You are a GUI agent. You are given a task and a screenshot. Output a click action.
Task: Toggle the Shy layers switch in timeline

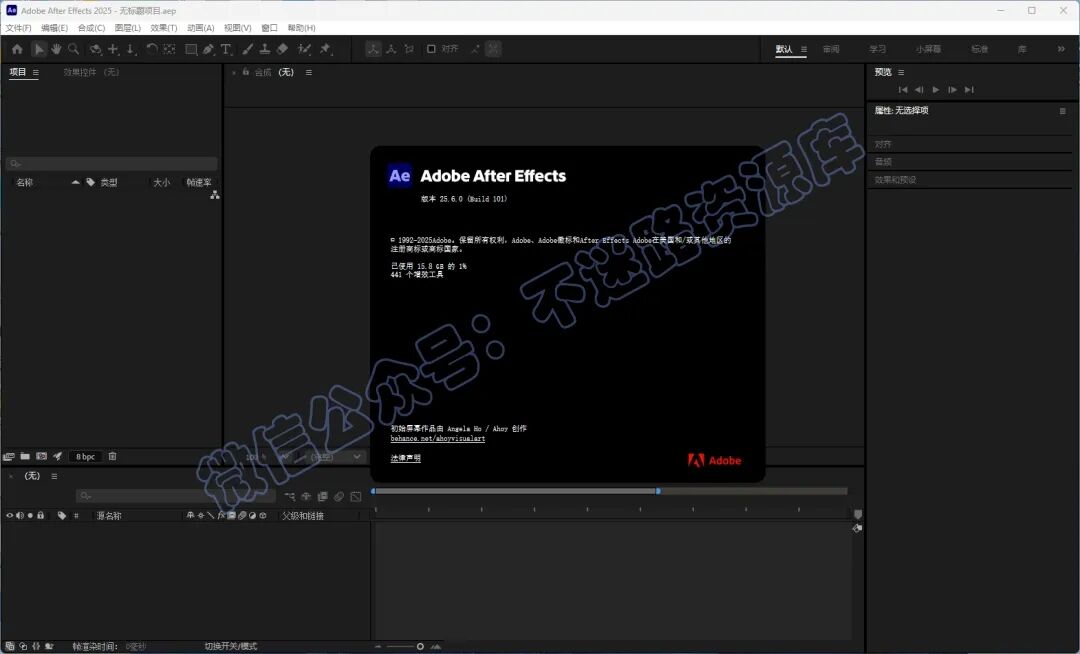pyautogui.click(x=306, y=496)
